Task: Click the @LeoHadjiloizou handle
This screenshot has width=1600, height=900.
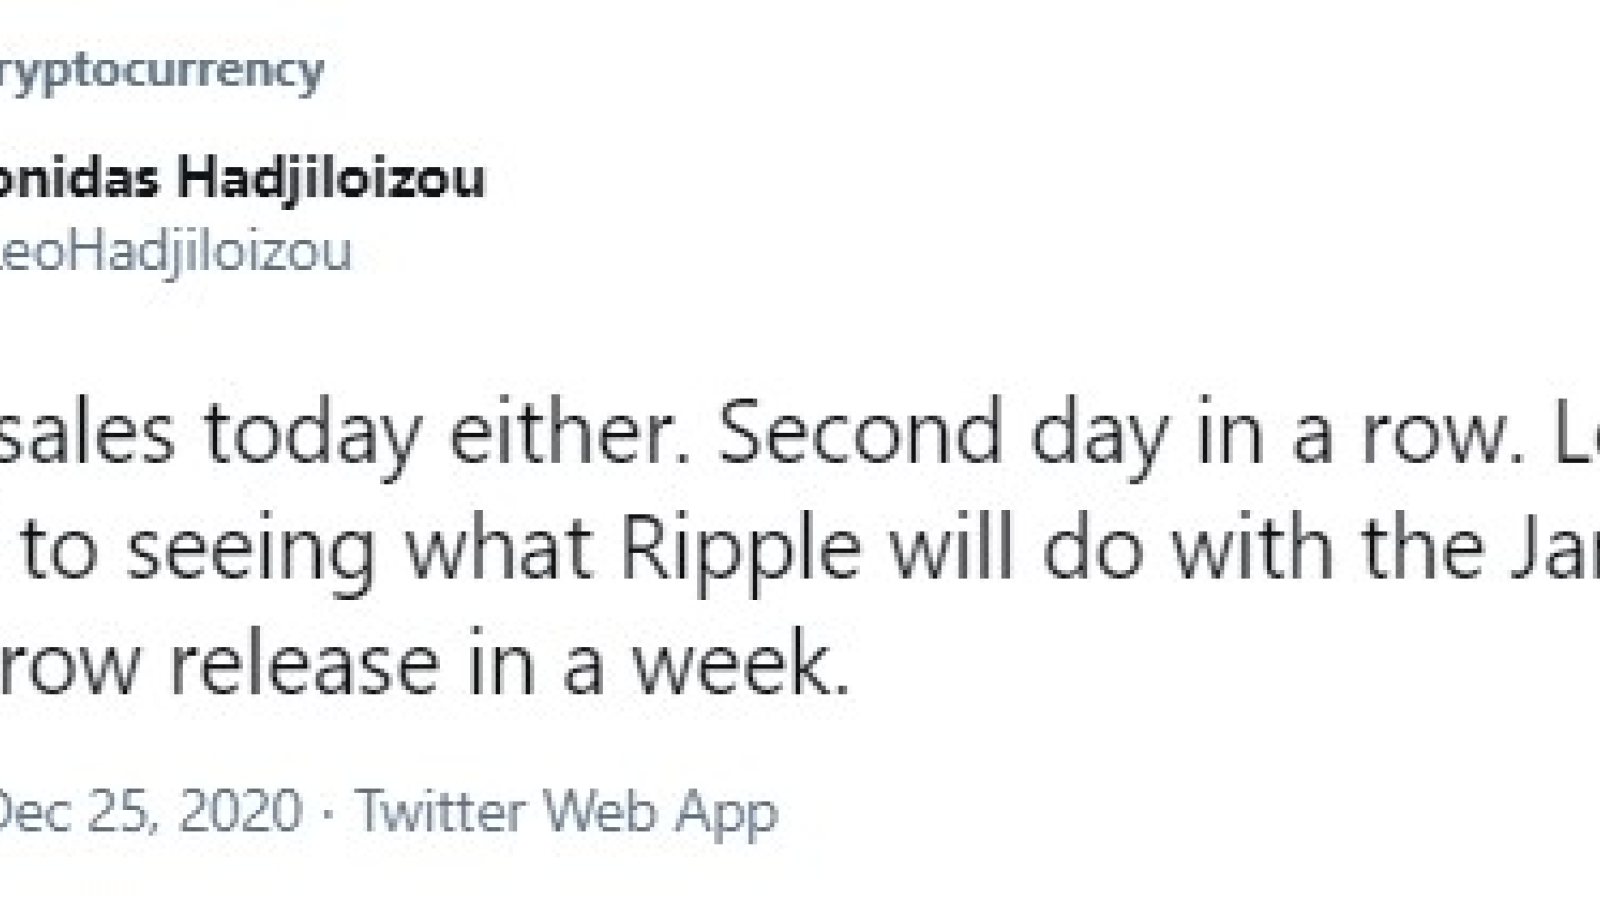Action: pos(176,250)
